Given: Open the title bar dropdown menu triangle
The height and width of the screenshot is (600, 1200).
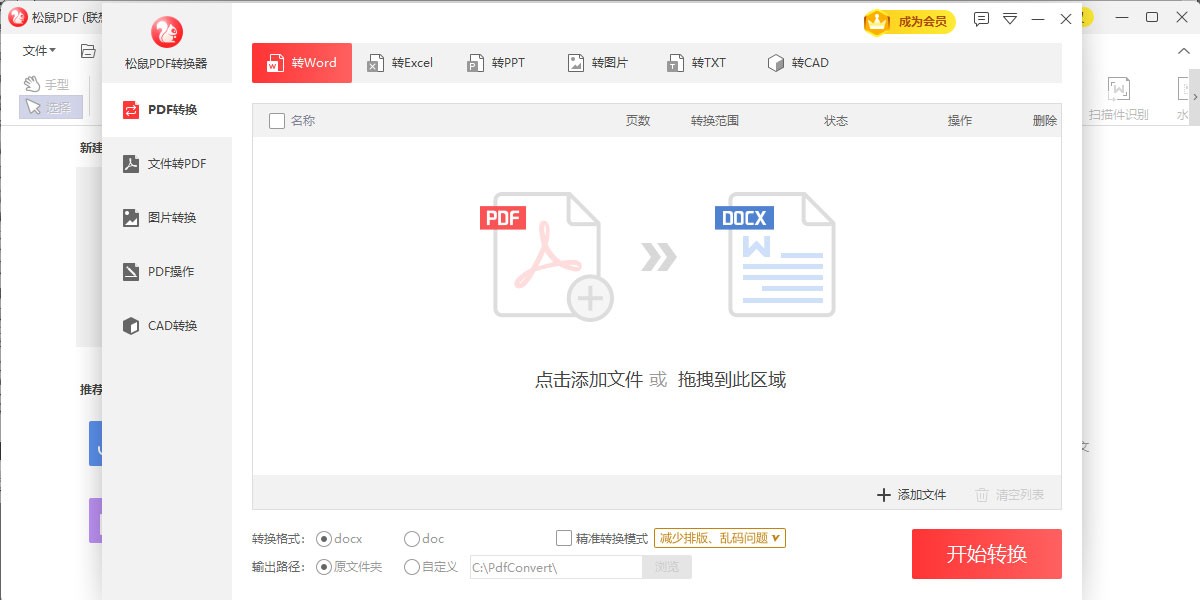Looking at the screenshot, I should pyautogui.click(x=1010, y=19).
